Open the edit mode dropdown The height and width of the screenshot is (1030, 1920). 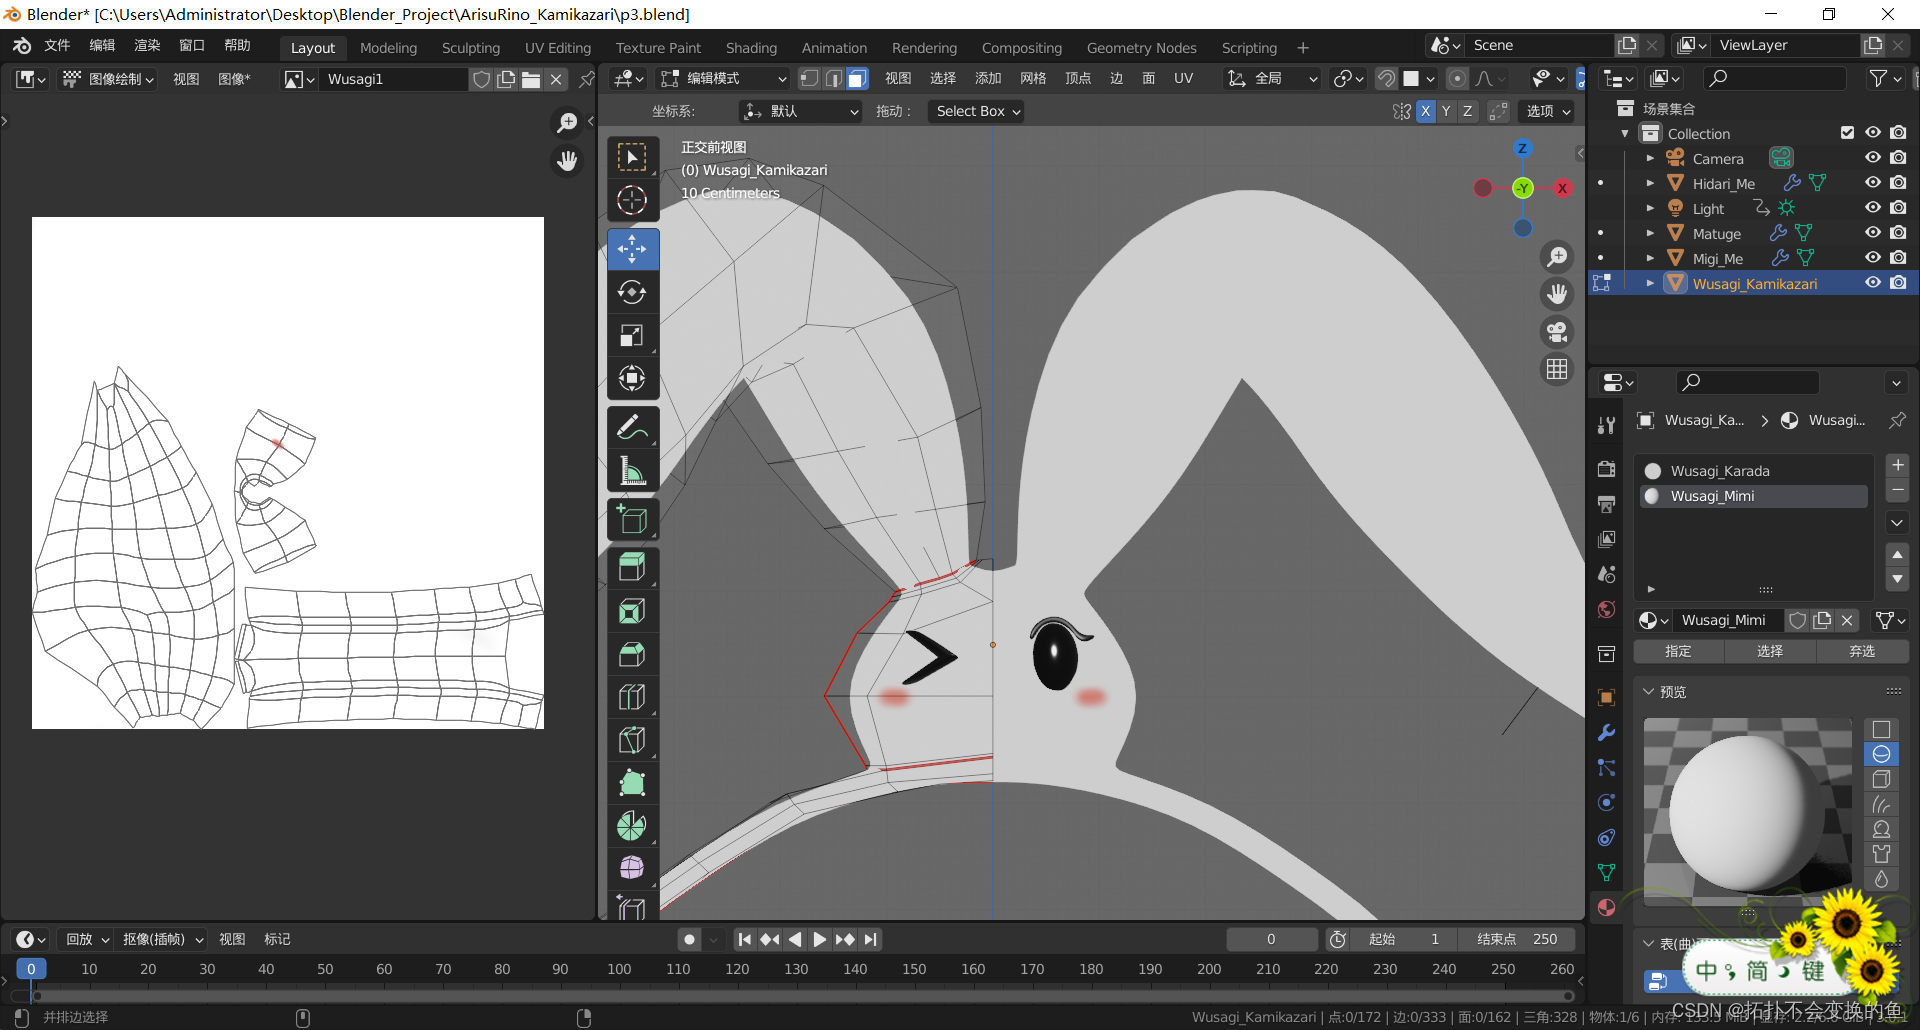(724, 78)
